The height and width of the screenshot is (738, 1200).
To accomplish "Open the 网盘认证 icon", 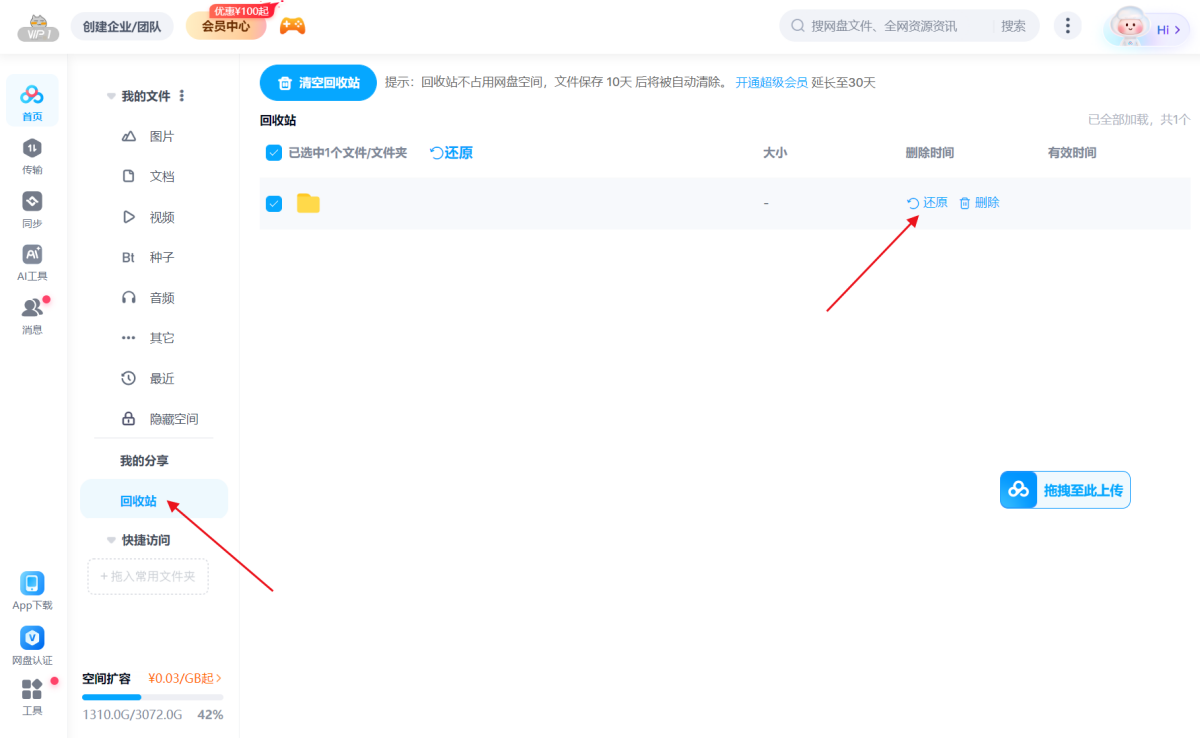I will click(x=32, y=645).
